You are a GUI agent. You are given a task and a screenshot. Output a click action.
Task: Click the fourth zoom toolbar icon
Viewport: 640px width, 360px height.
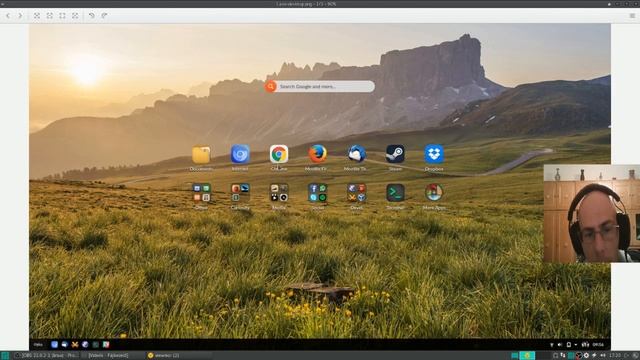tap(75, 16)
